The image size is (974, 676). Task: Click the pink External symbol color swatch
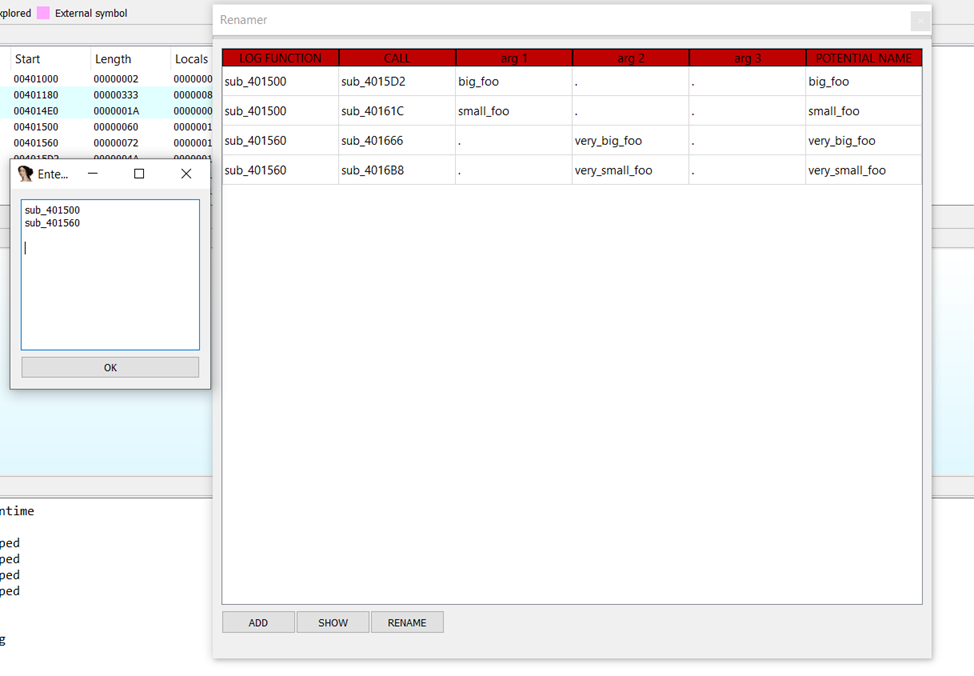[43, 13]
